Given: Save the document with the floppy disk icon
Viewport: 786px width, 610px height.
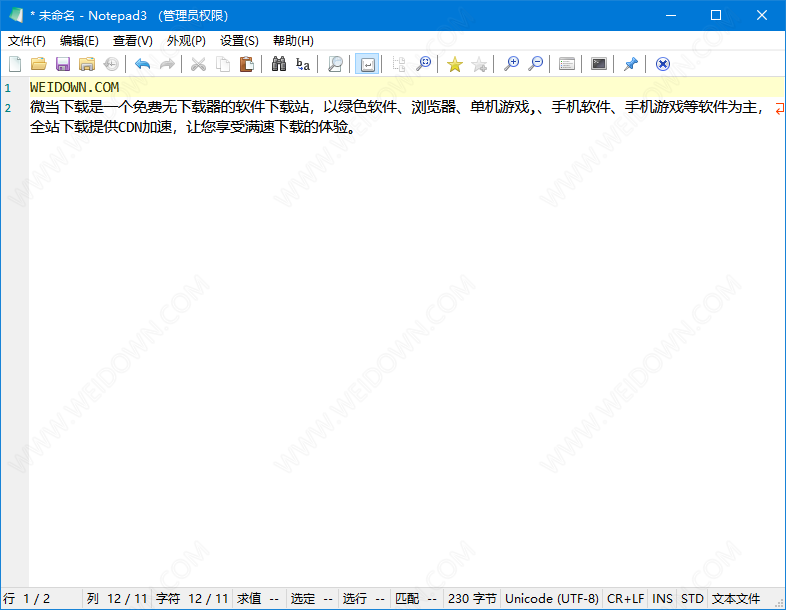Looking at the screenshot, I should 63,64.
